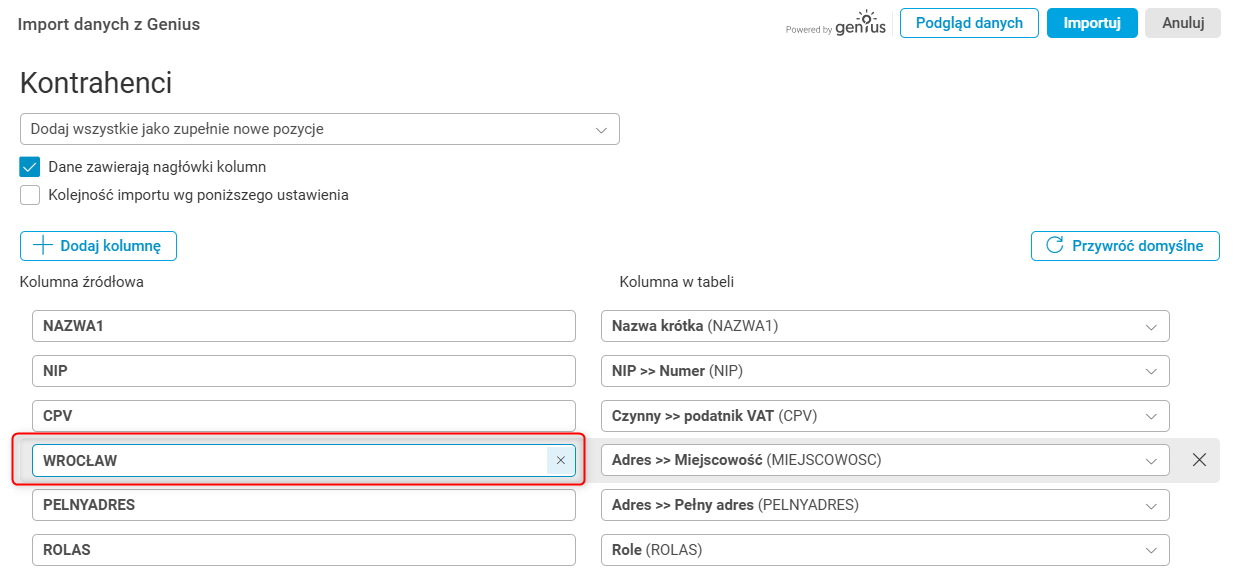Toggle Dane zawierają nagłówki kolumn checkbox
The width and height of the screenshot is (1237, 584).
click(30, 167)
